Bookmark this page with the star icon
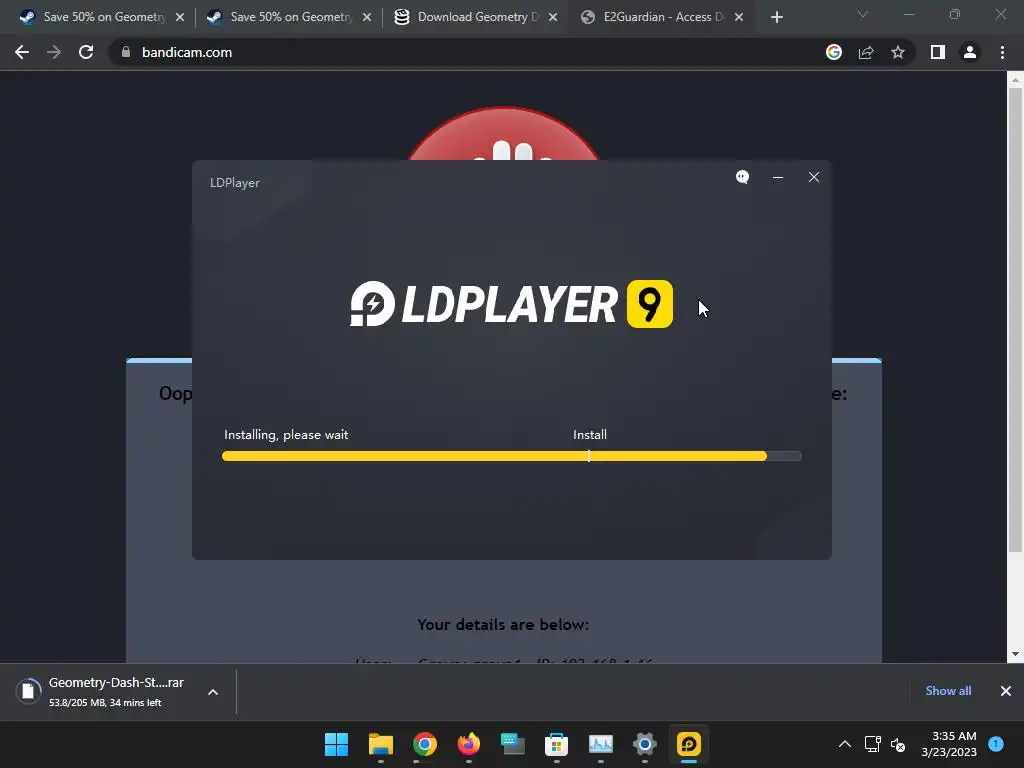 click(x=898, y=52)
